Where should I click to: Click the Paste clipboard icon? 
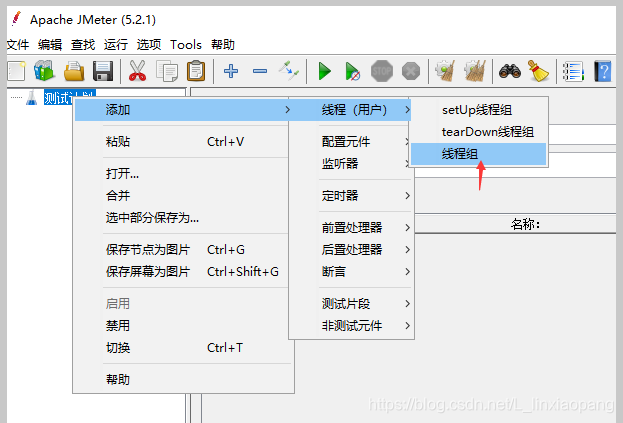(196, 71)
